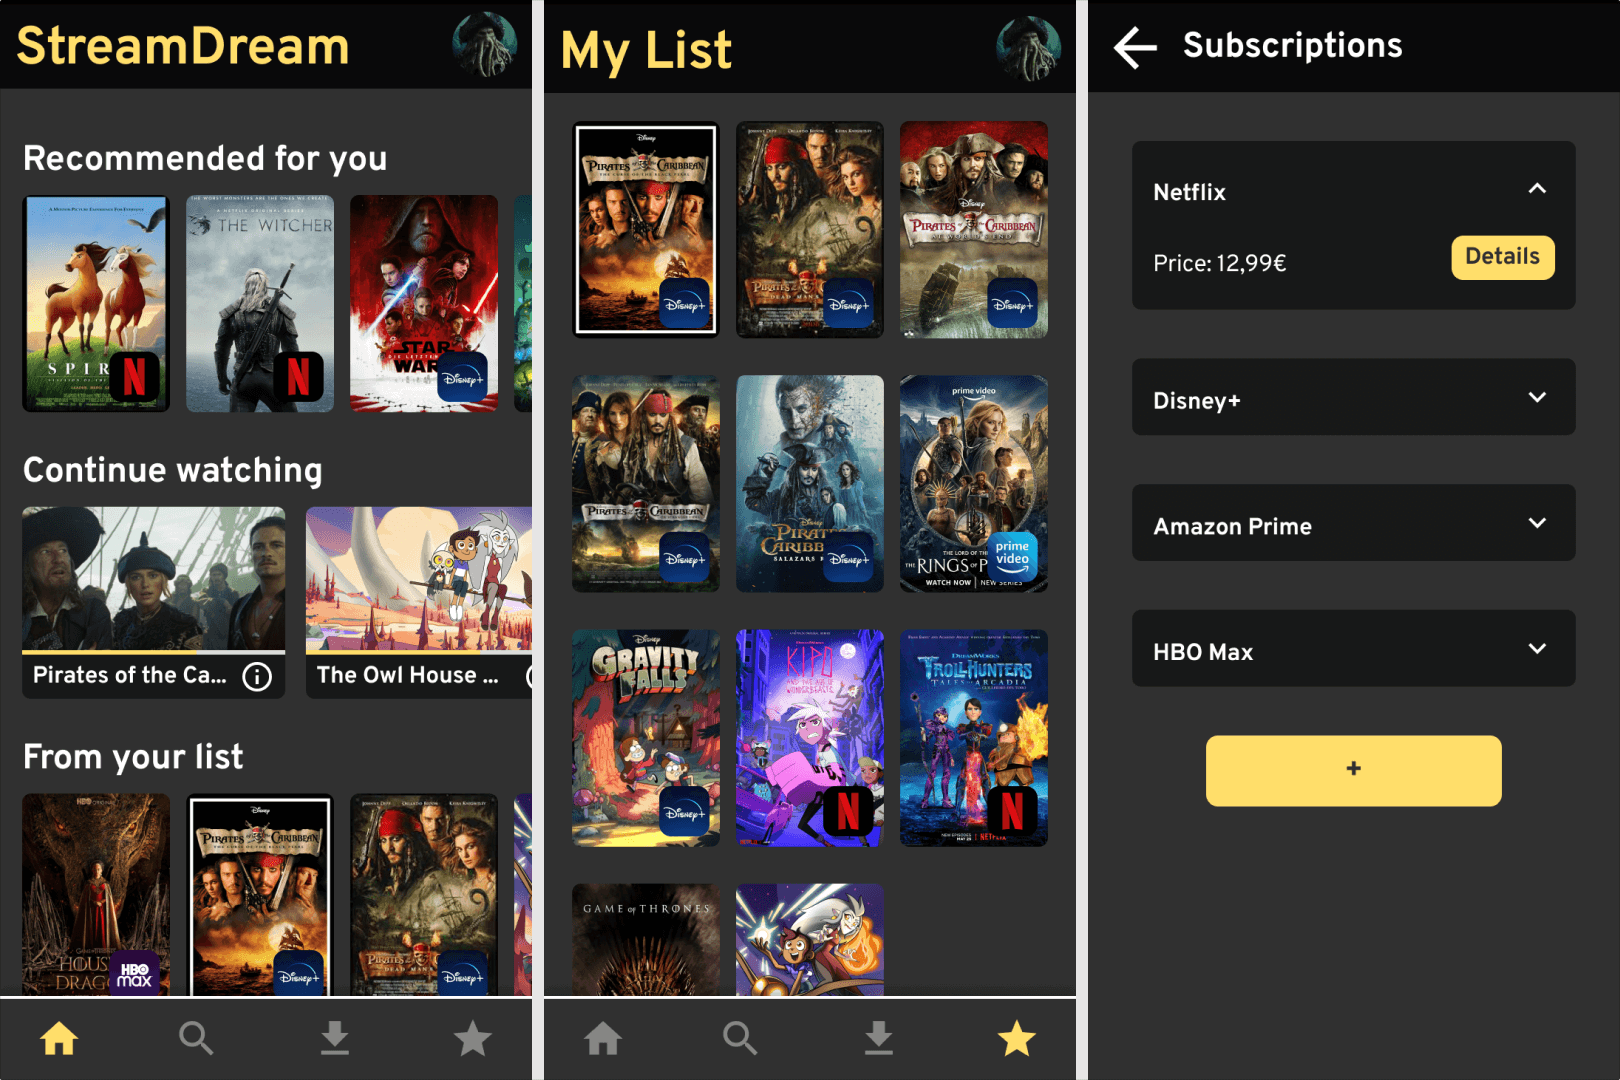Click the Netflix Details button
This screenshot has width=1620, height=1080.
pyautogui.click(x=1502, y=258)
